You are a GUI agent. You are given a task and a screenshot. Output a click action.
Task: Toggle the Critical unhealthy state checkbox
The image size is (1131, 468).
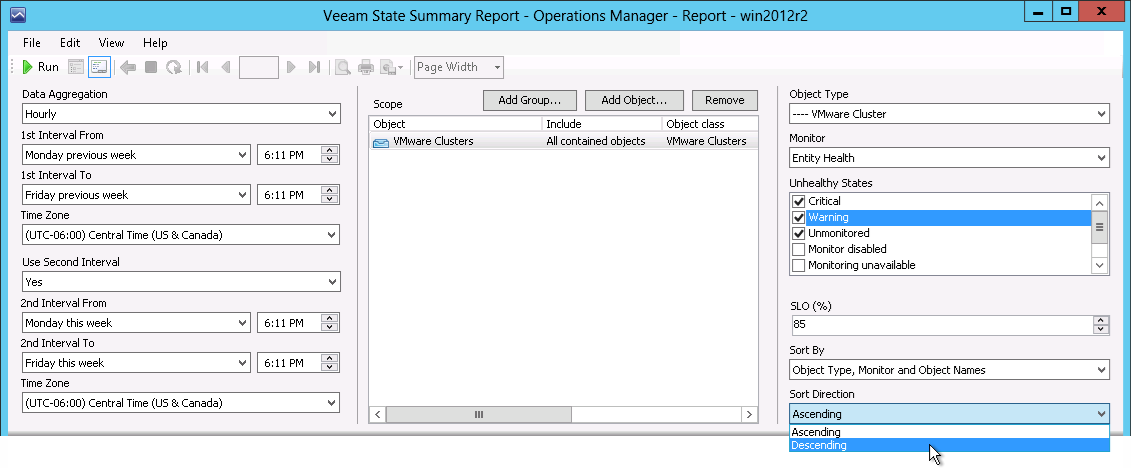pos(798,201)
